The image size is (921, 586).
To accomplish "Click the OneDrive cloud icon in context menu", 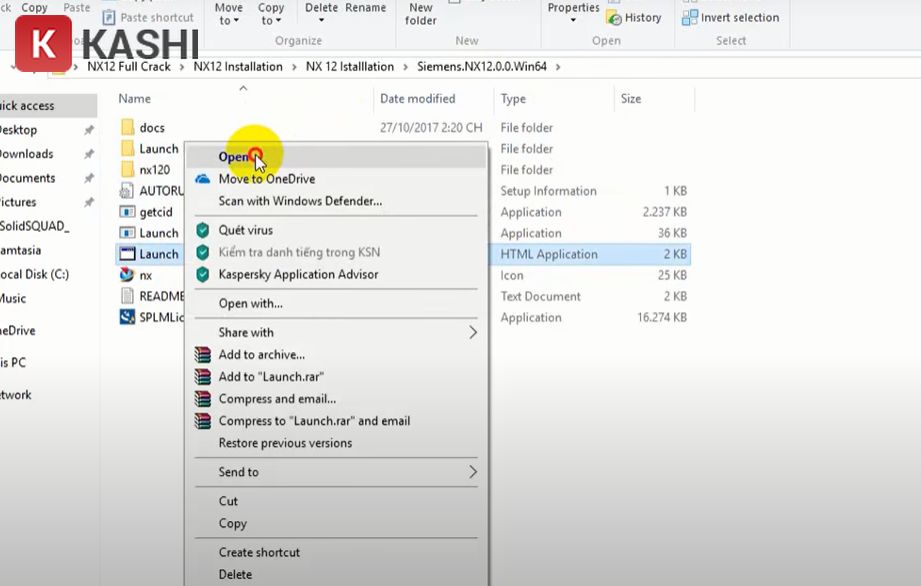I will pyautogui.click(x=203, y=179).
